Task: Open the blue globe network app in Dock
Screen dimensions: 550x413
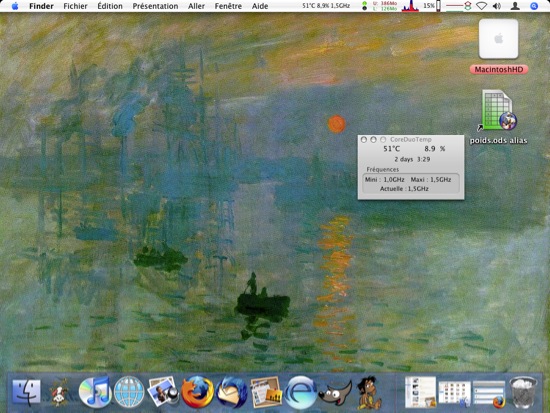Action: click(129, 392)
